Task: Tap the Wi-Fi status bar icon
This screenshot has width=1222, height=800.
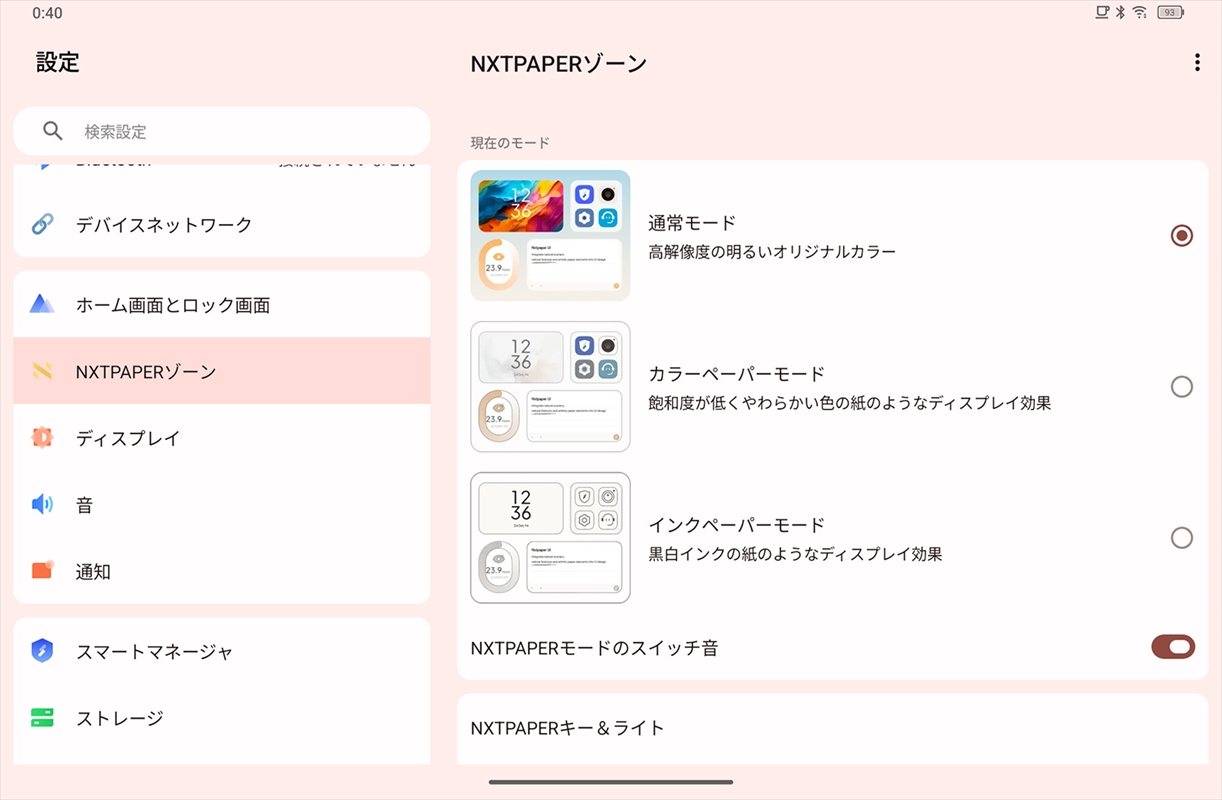Action: tap(1140, 13)
